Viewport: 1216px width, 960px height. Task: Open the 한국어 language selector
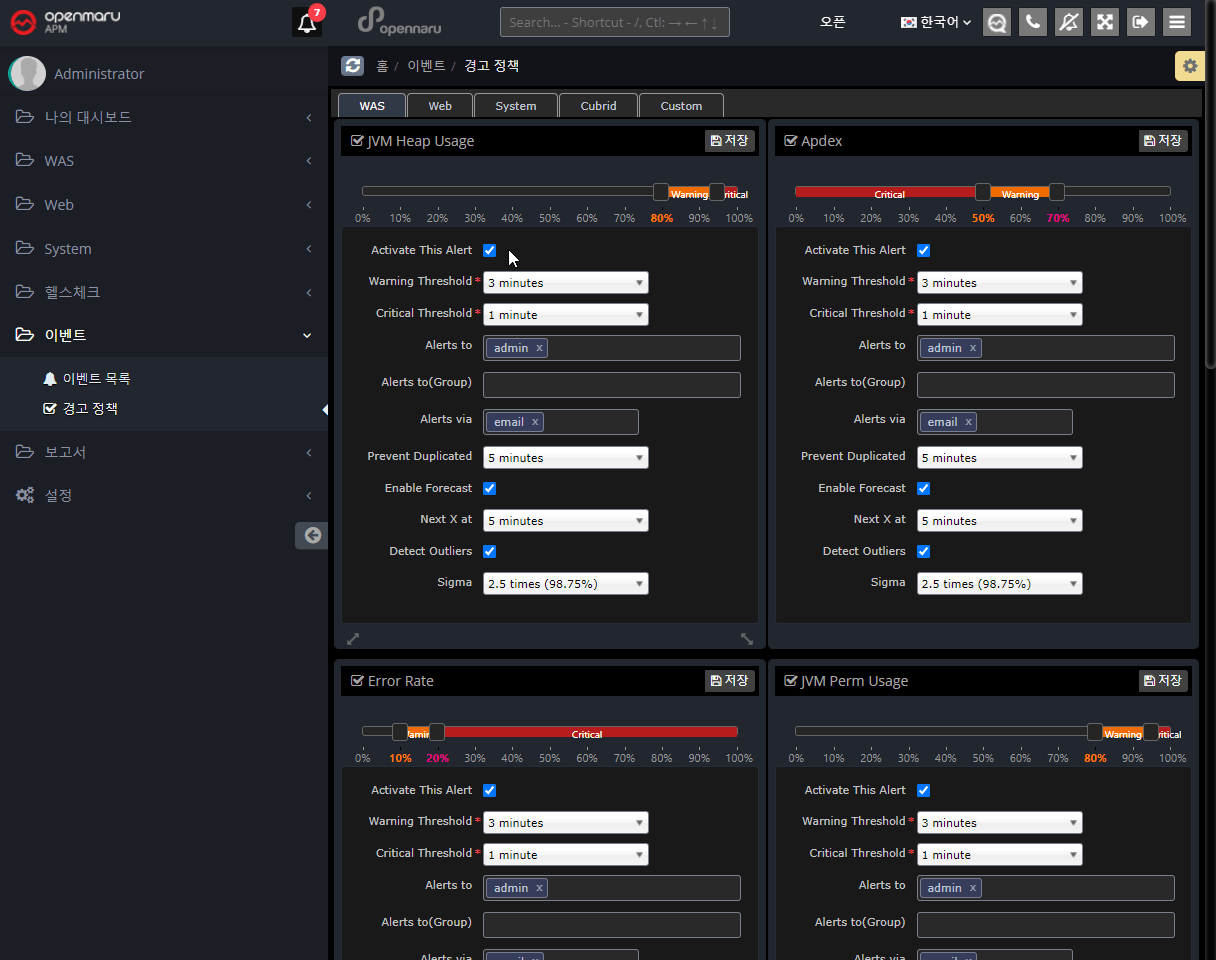936,22
